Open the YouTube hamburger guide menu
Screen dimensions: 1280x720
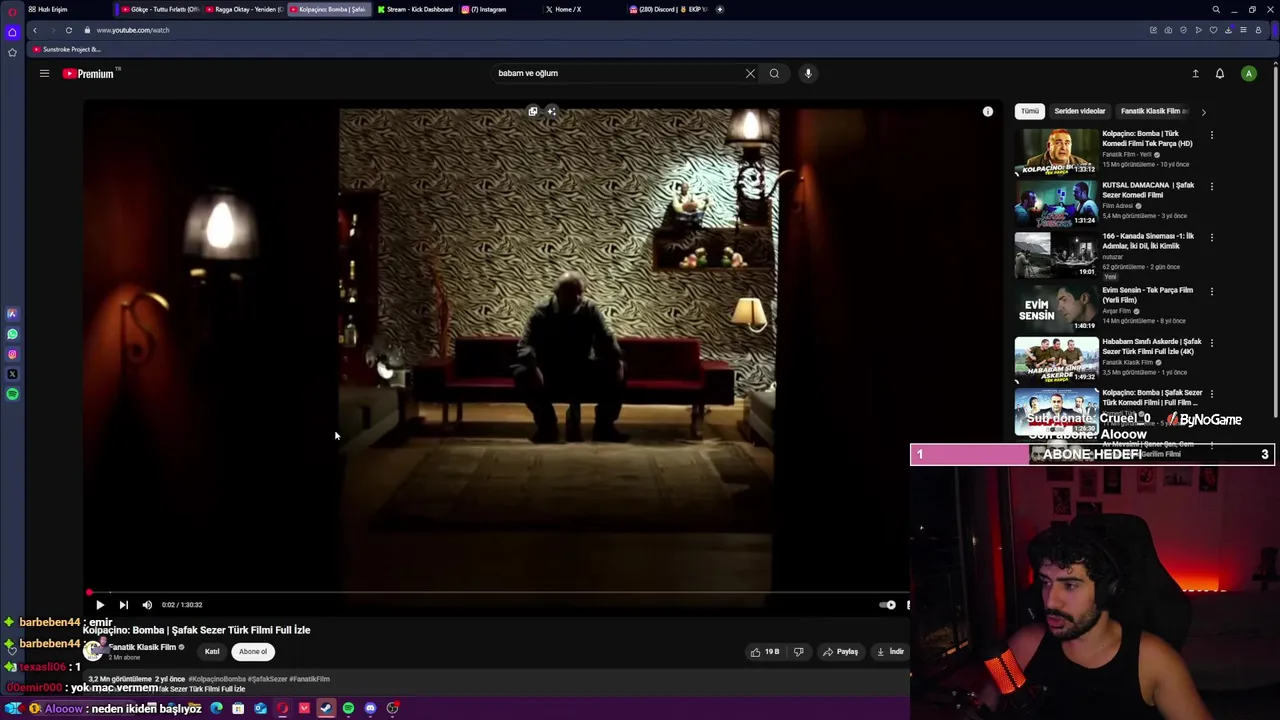tap(44, 73)
